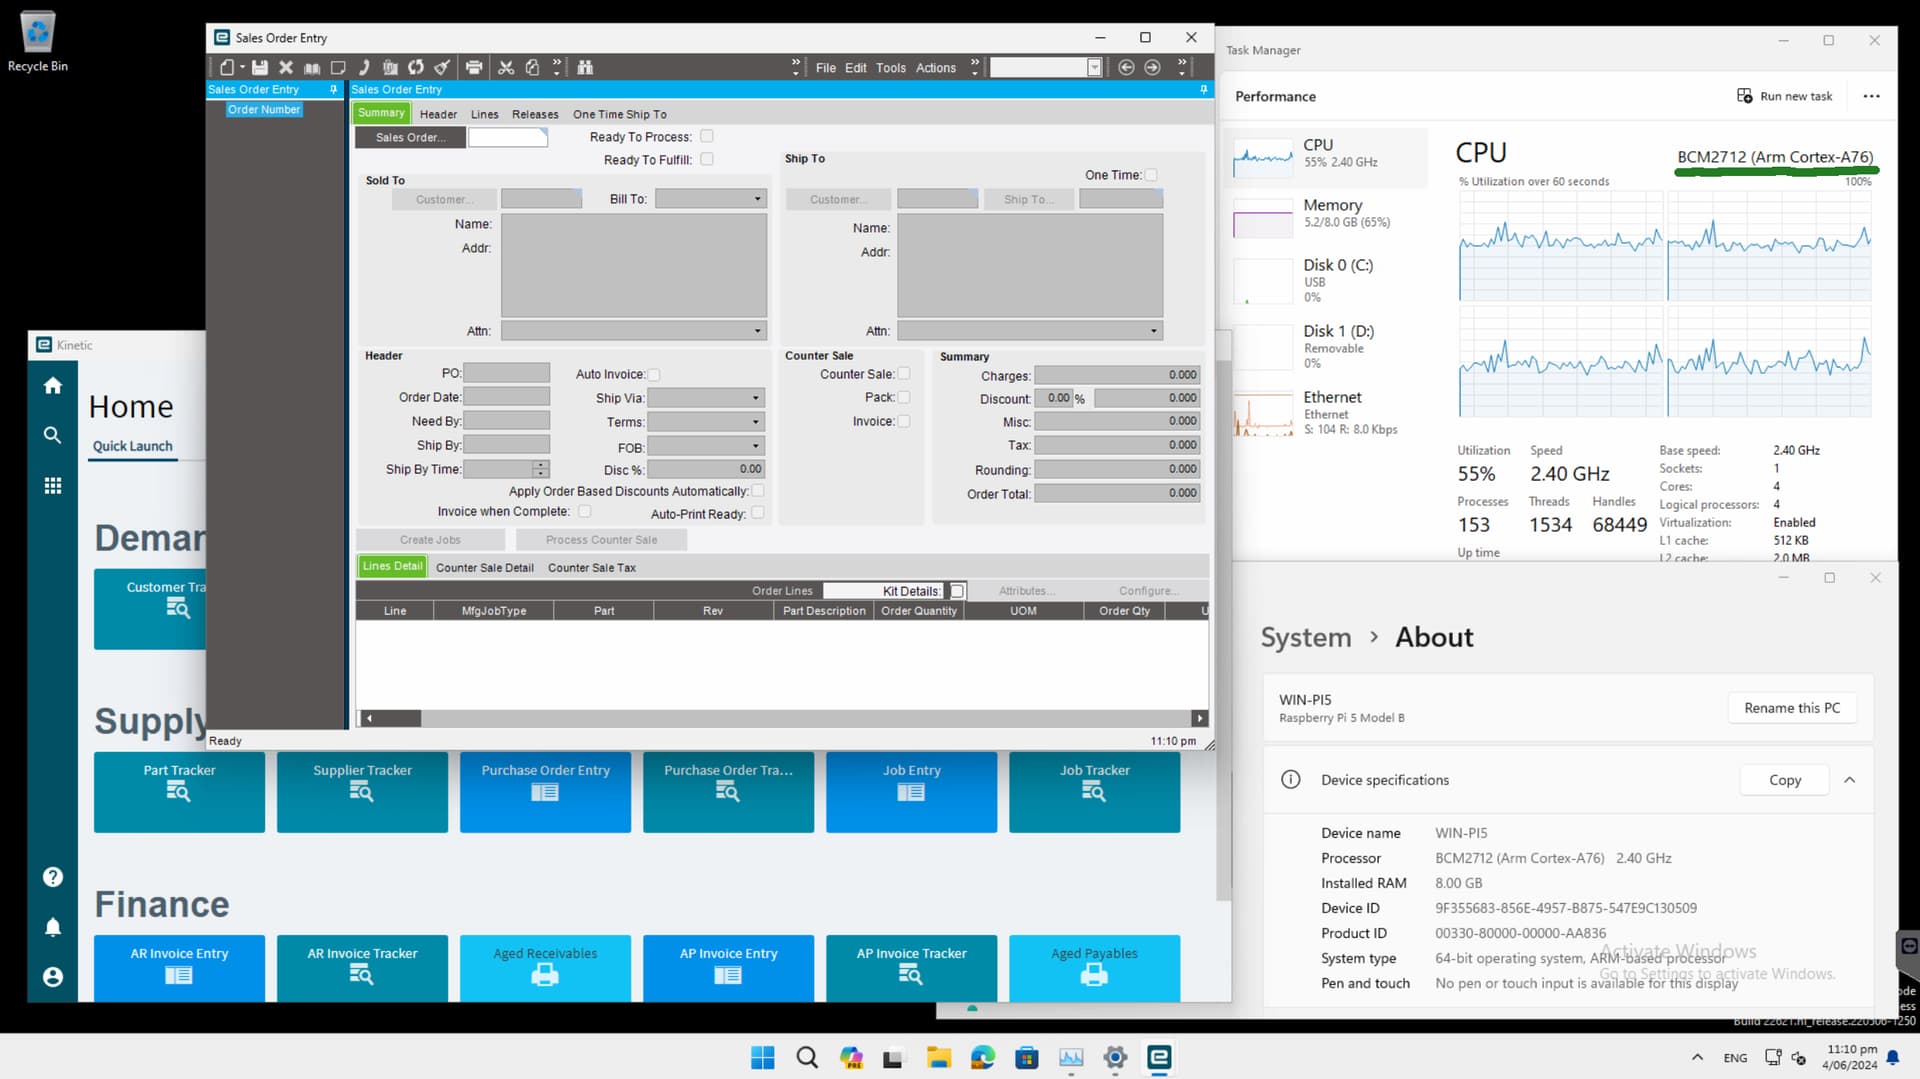
Task: Click Run new task in Task Manager
Action: pos(1785,96)
